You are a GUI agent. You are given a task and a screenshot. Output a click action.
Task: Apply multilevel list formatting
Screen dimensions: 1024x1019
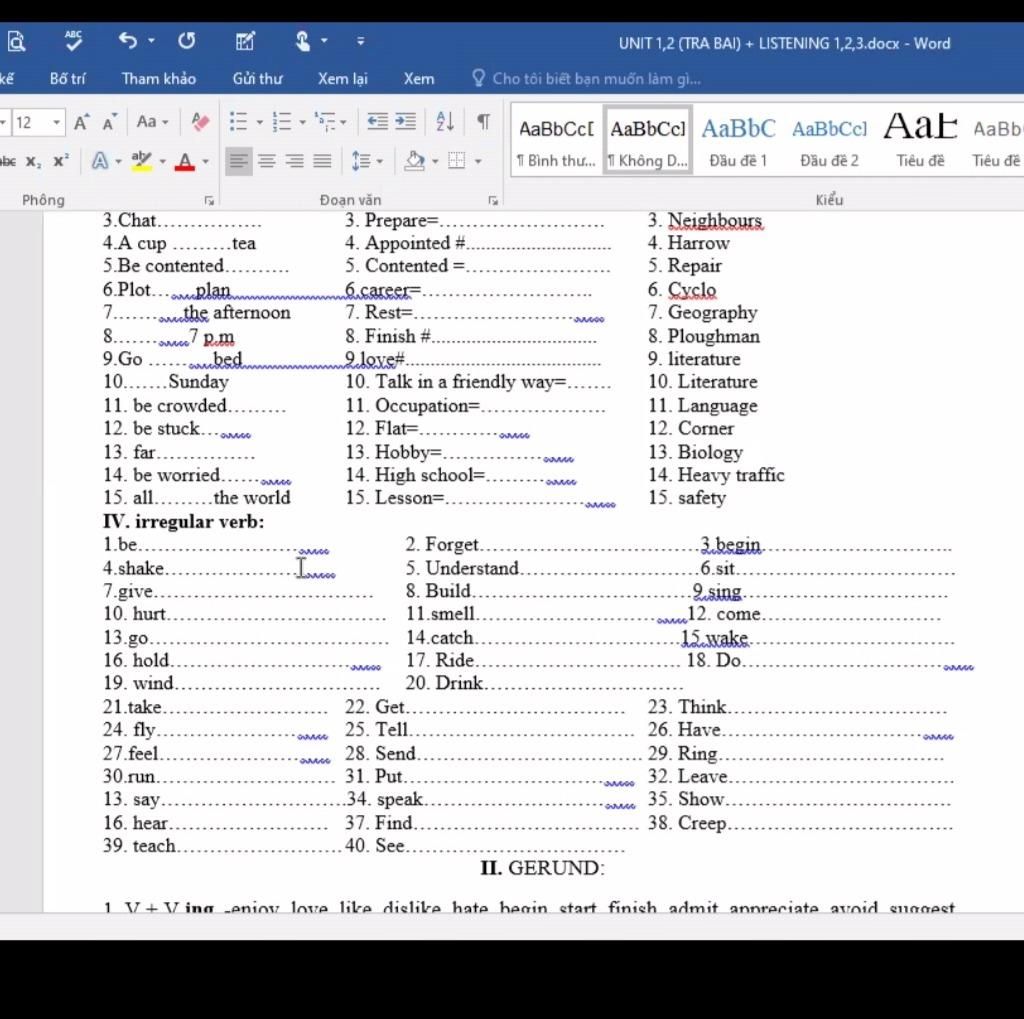(325, 121)
